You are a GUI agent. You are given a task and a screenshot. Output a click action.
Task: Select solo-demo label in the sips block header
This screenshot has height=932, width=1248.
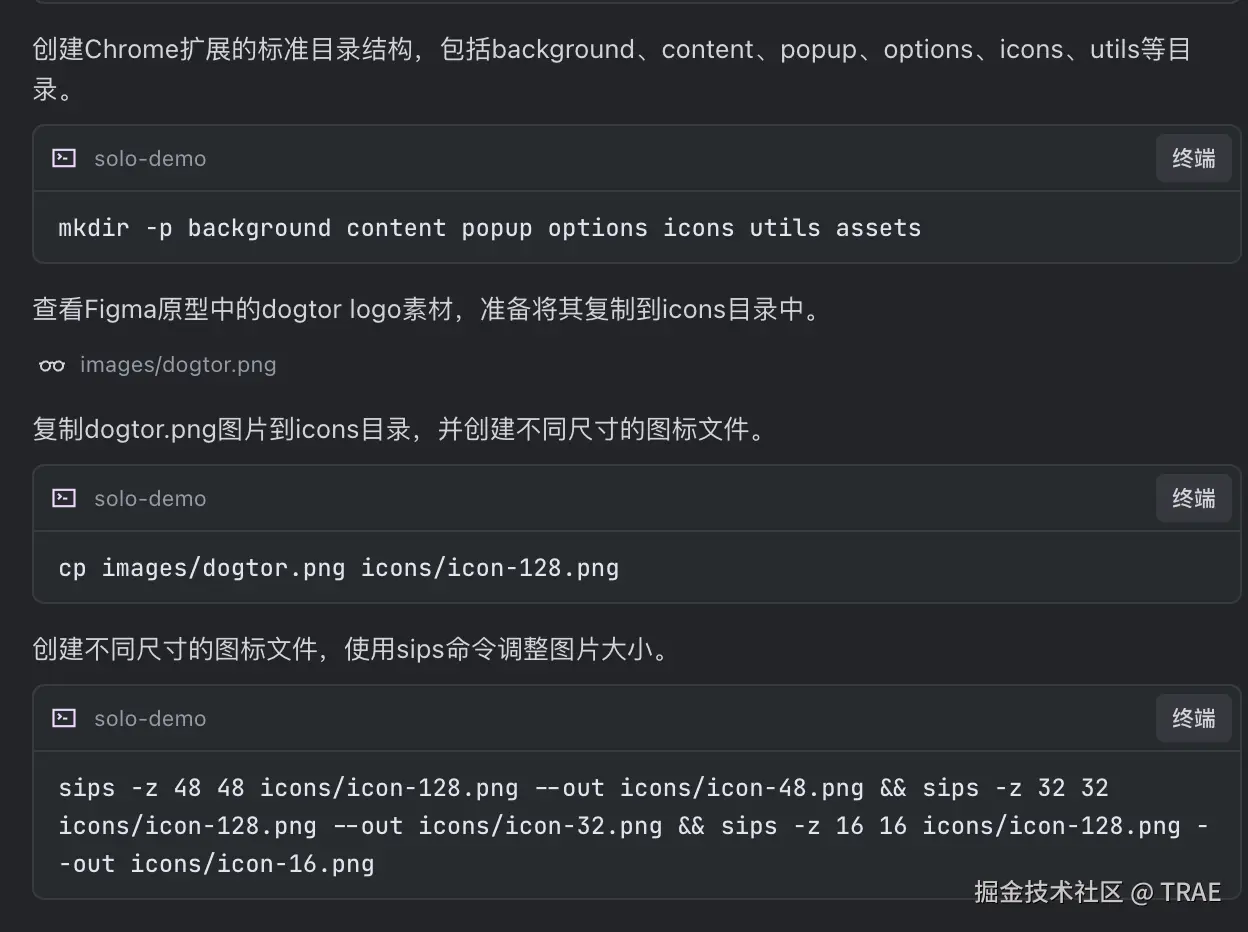(150, 718)
